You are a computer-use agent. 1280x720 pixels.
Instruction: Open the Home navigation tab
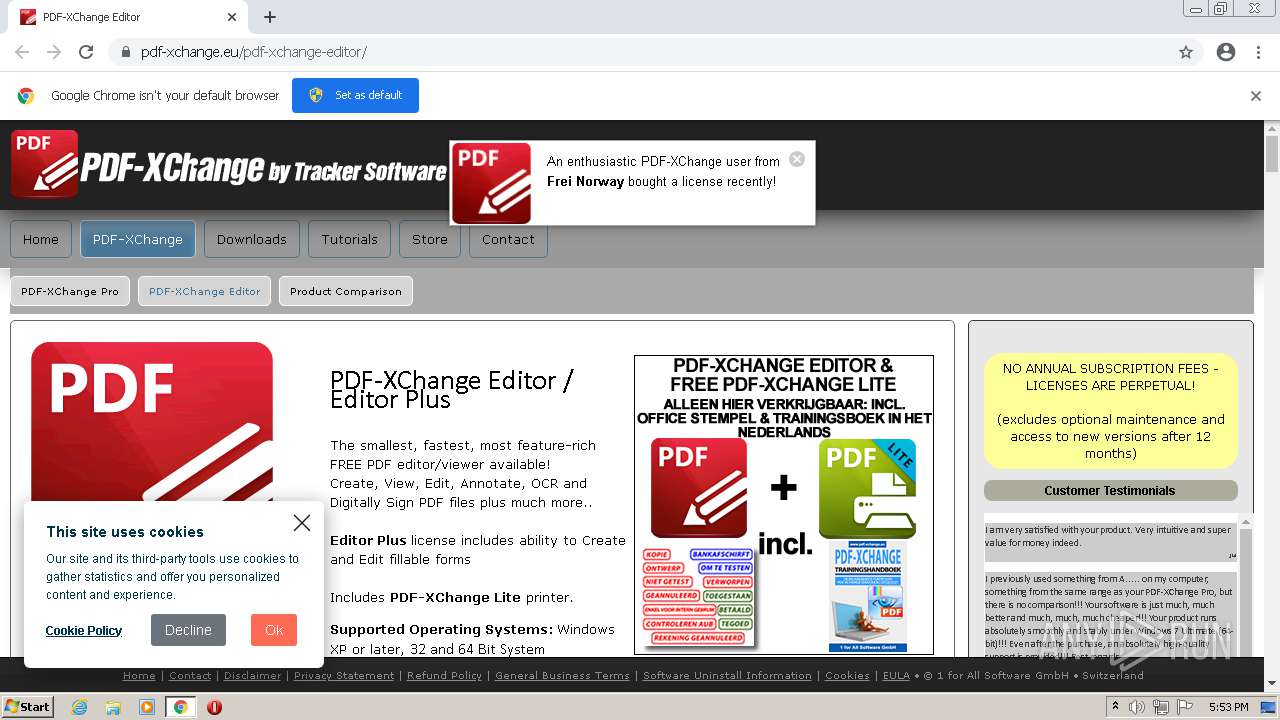coord(41,239)
